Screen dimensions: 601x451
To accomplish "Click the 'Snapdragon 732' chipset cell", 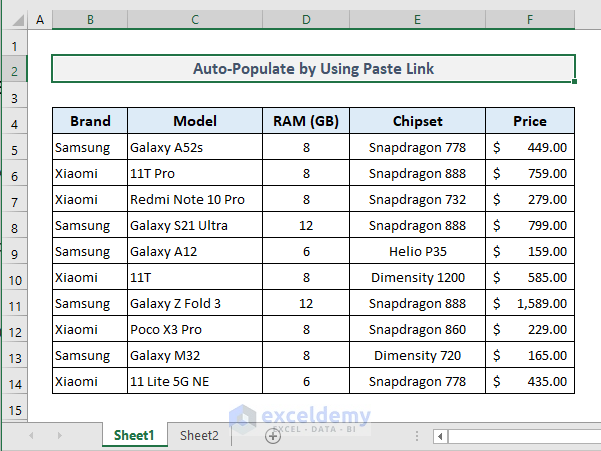I will (417, 199).
